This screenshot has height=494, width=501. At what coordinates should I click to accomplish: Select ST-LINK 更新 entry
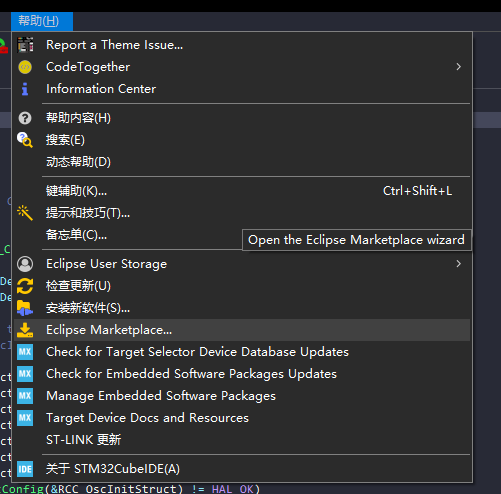pyautogui.click(x=242, y=440)
